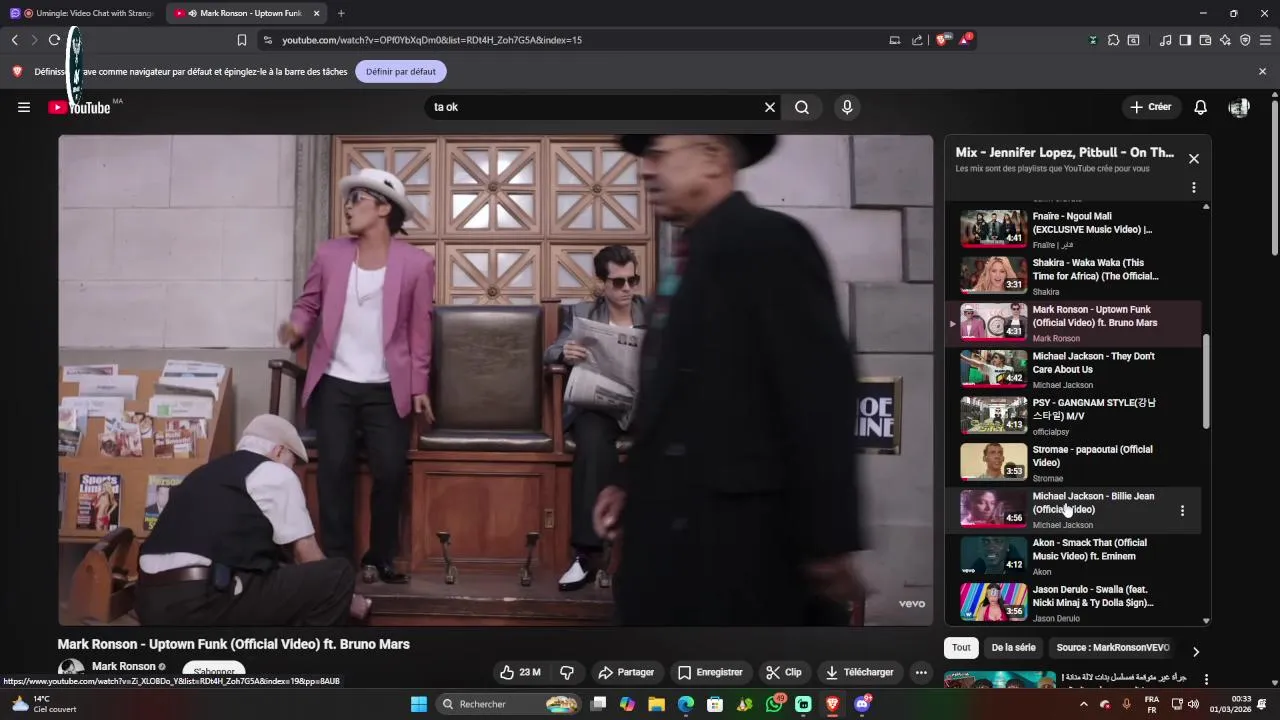Open the account avatar menu

coord(1239,107)
